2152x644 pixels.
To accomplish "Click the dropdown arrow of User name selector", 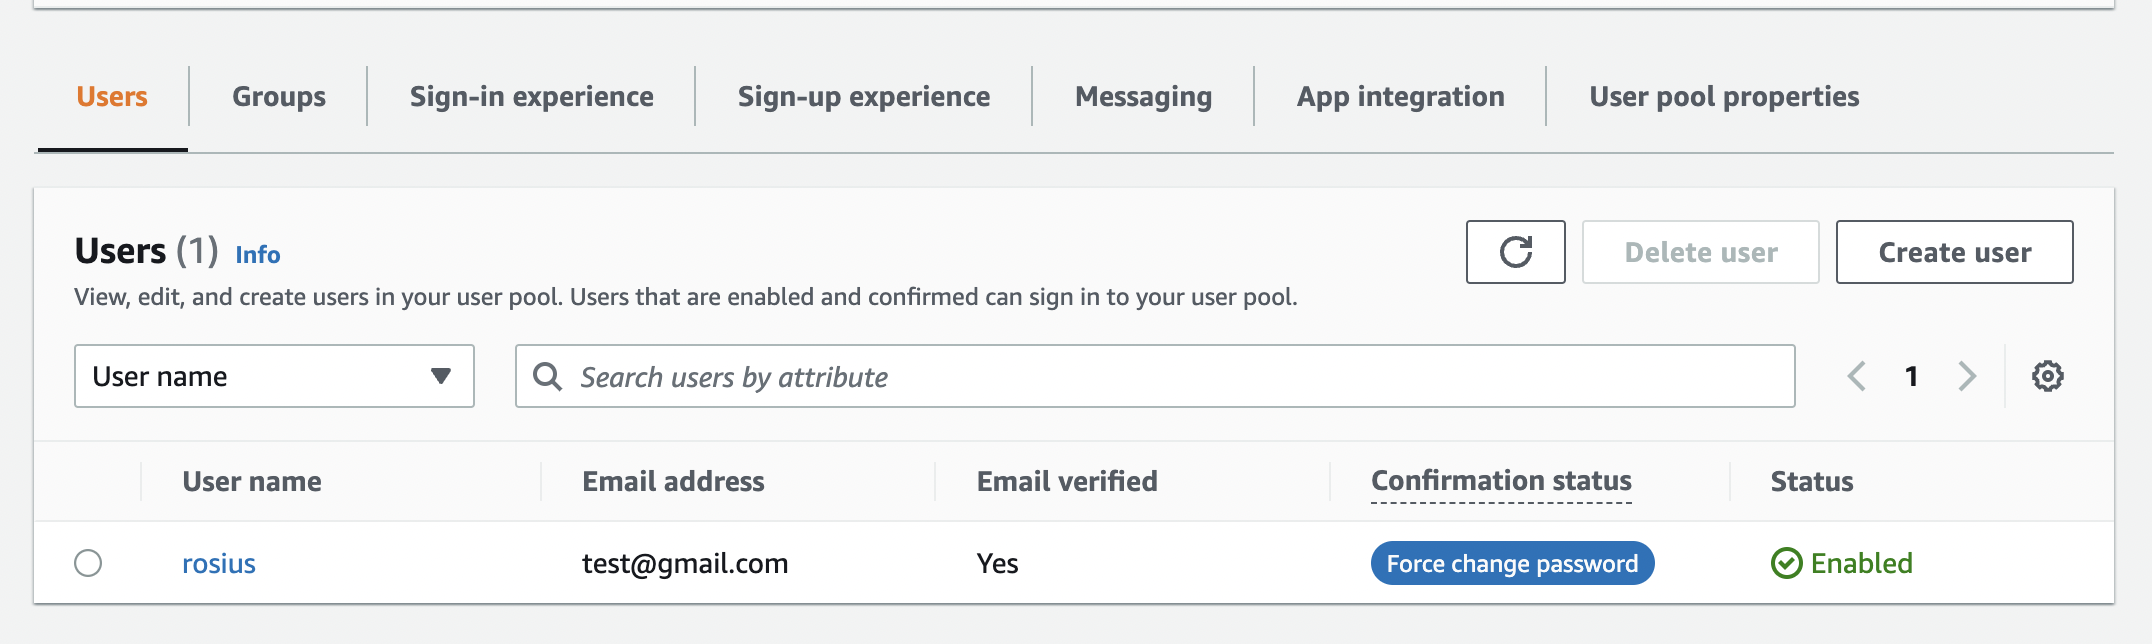I will (x=441, y=376).
